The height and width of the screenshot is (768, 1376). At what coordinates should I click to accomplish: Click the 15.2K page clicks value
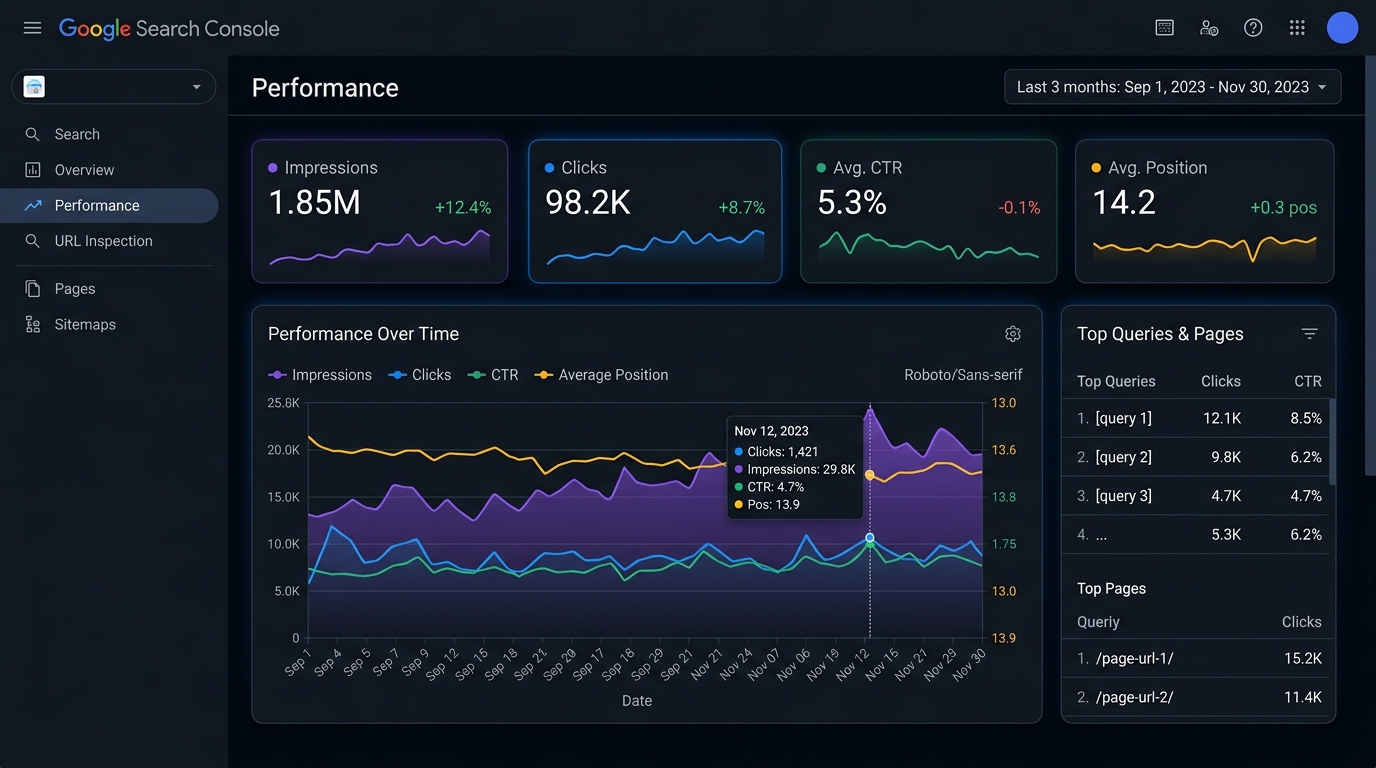(1303, 658)
